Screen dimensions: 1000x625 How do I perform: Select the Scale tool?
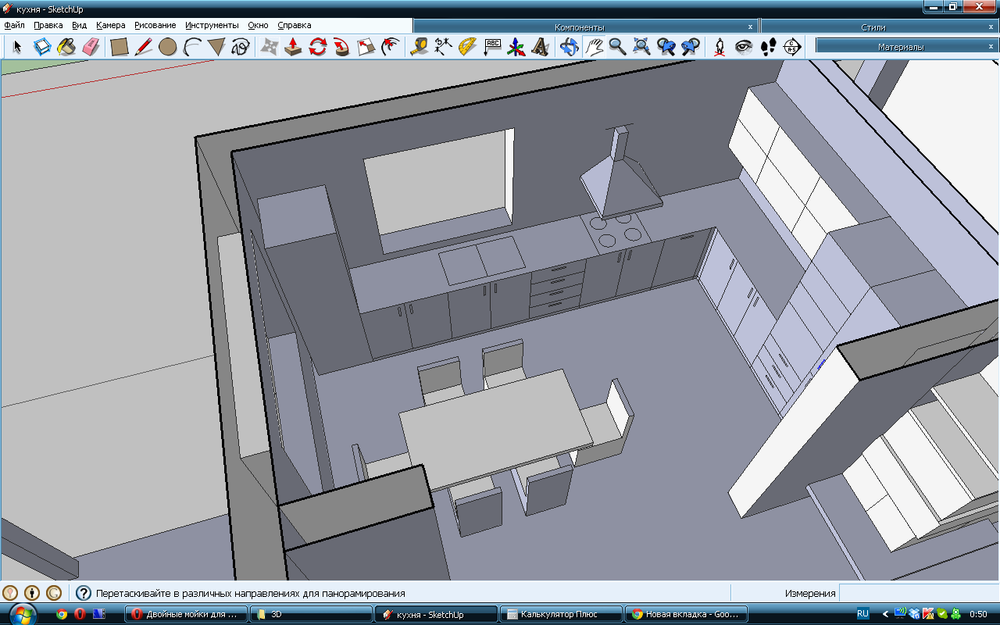pyautogui.click(x=365, y=47)
